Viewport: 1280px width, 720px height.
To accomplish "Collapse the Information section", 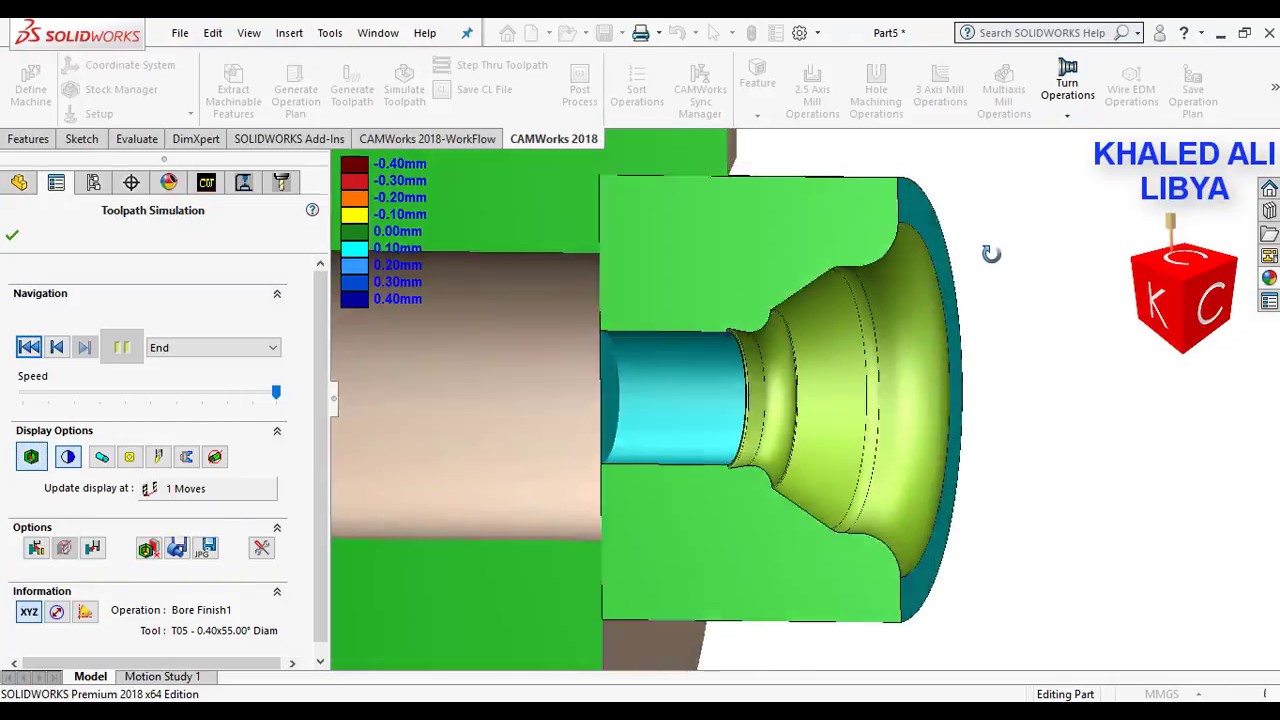I will pos(277,592).
